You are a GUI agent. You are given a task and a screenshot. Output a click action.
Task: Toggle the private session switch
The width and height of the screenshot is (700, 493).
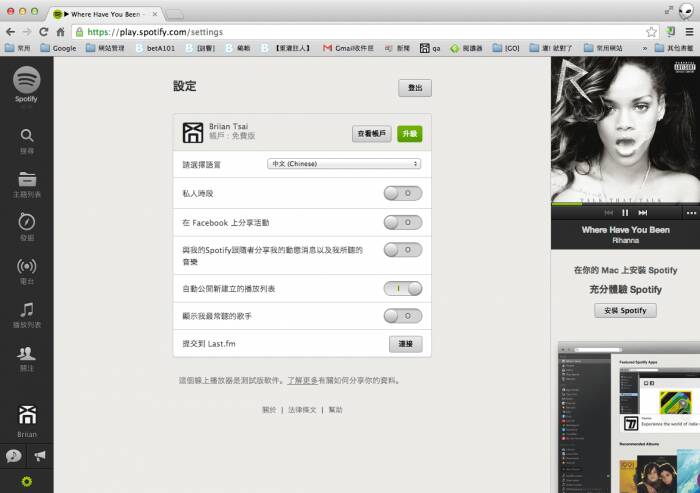point(403,193)
